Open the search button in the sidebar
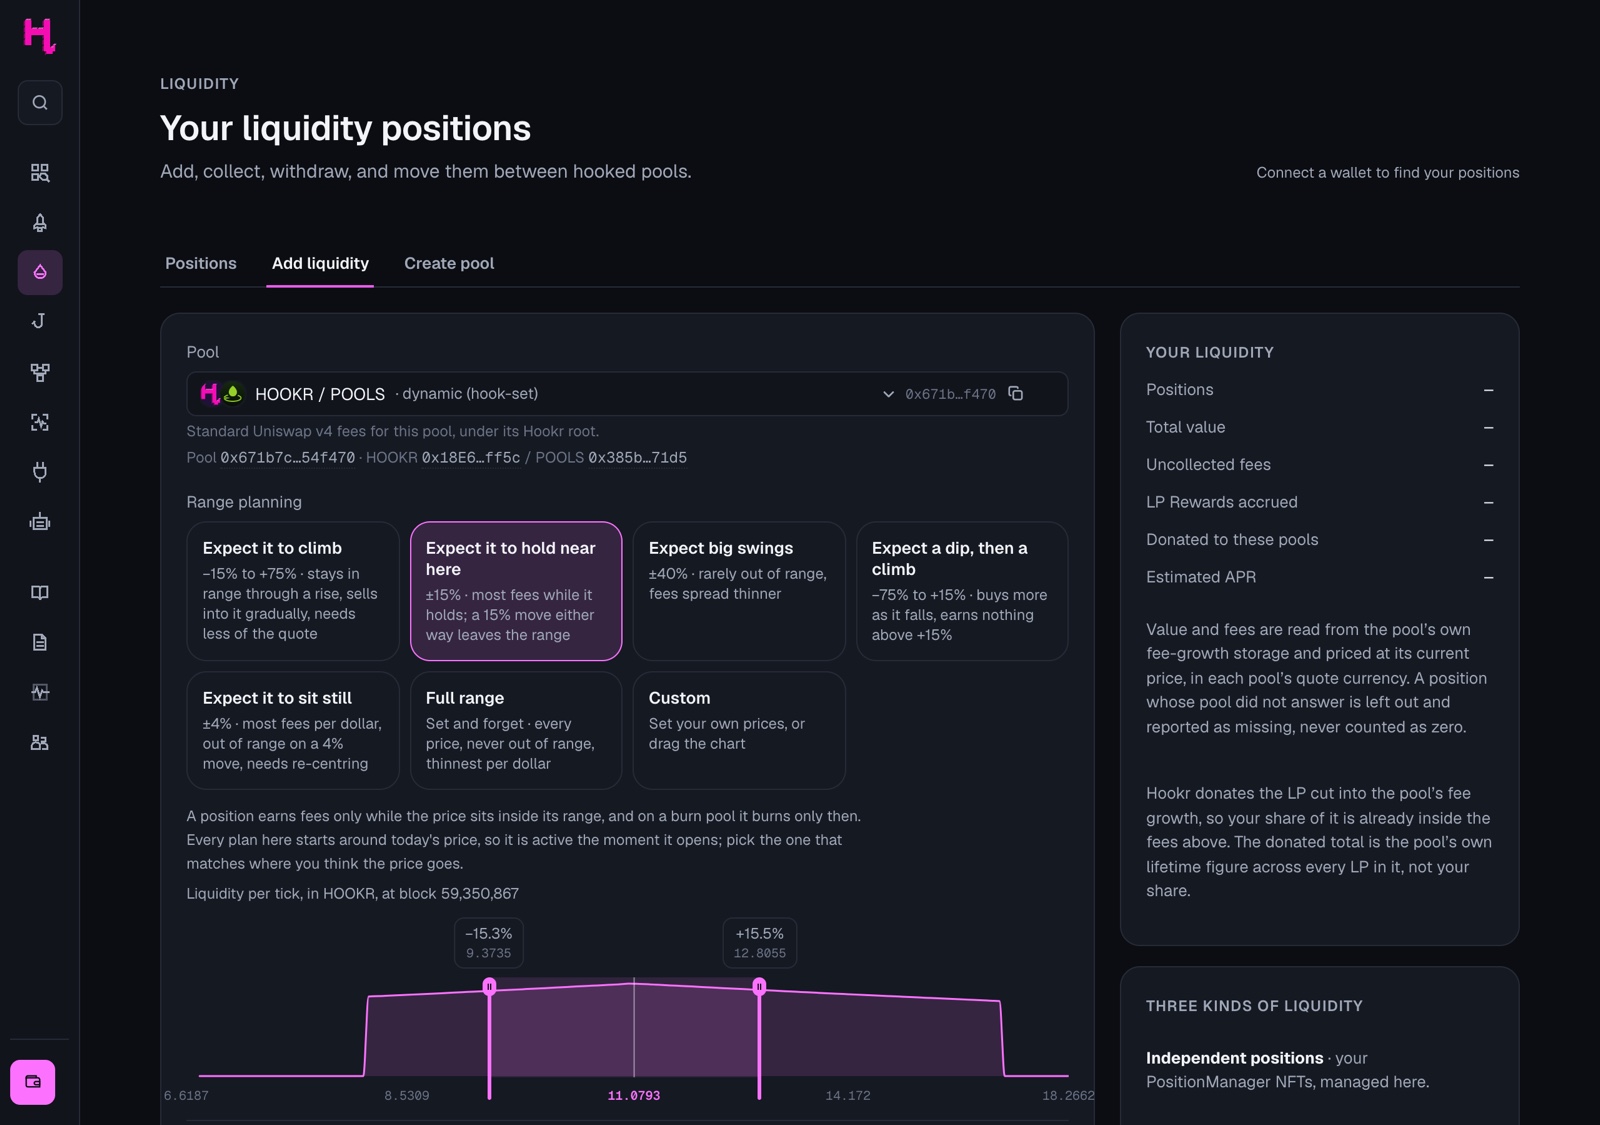This screenshot has height=1125, width=1600. pyautogui.click(x=40, y=102)
